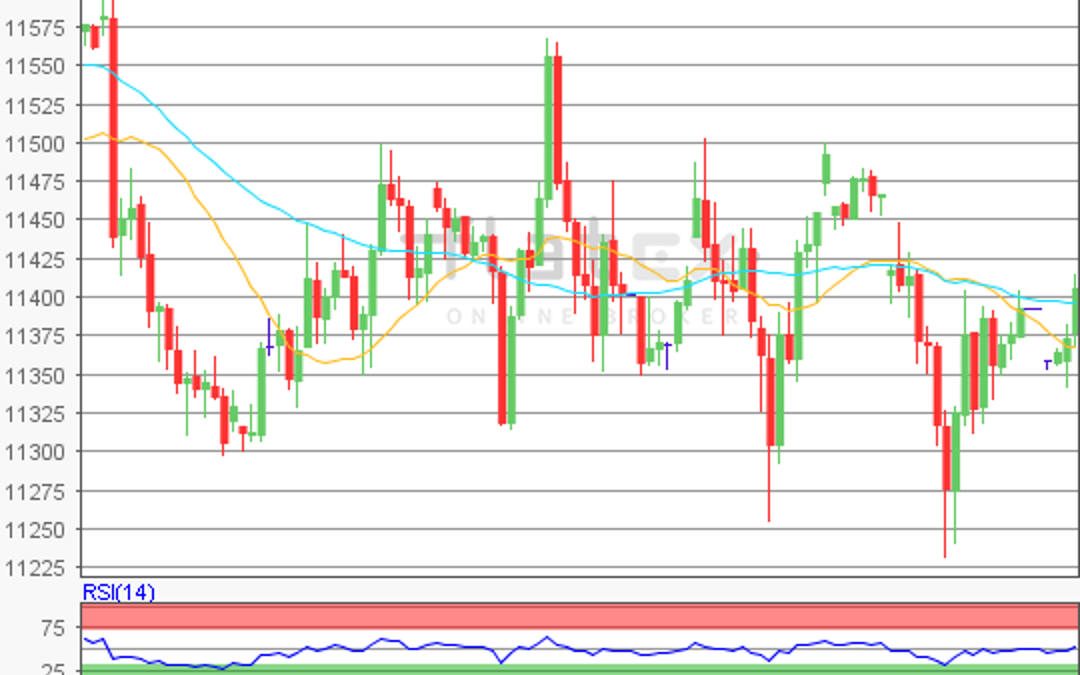Click the 11500 price axis label
This screenshot has height=675, width=1080.
[x=34, y=144]
